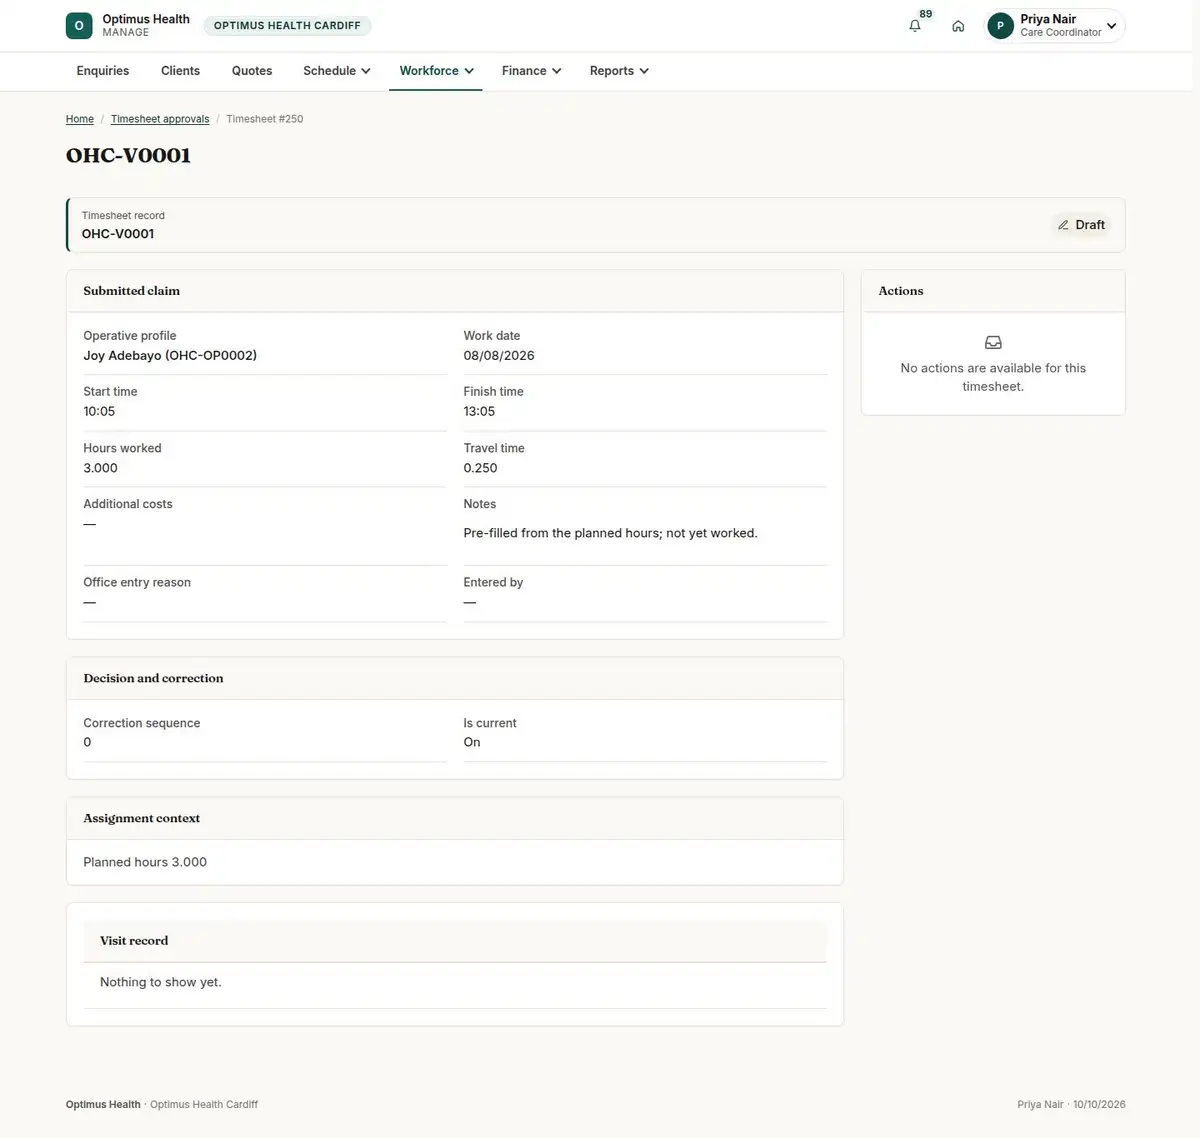This screenshot has width=1200, height=1138.
Task: Open the Schedule dropdown menu
Action: [337, 71]
